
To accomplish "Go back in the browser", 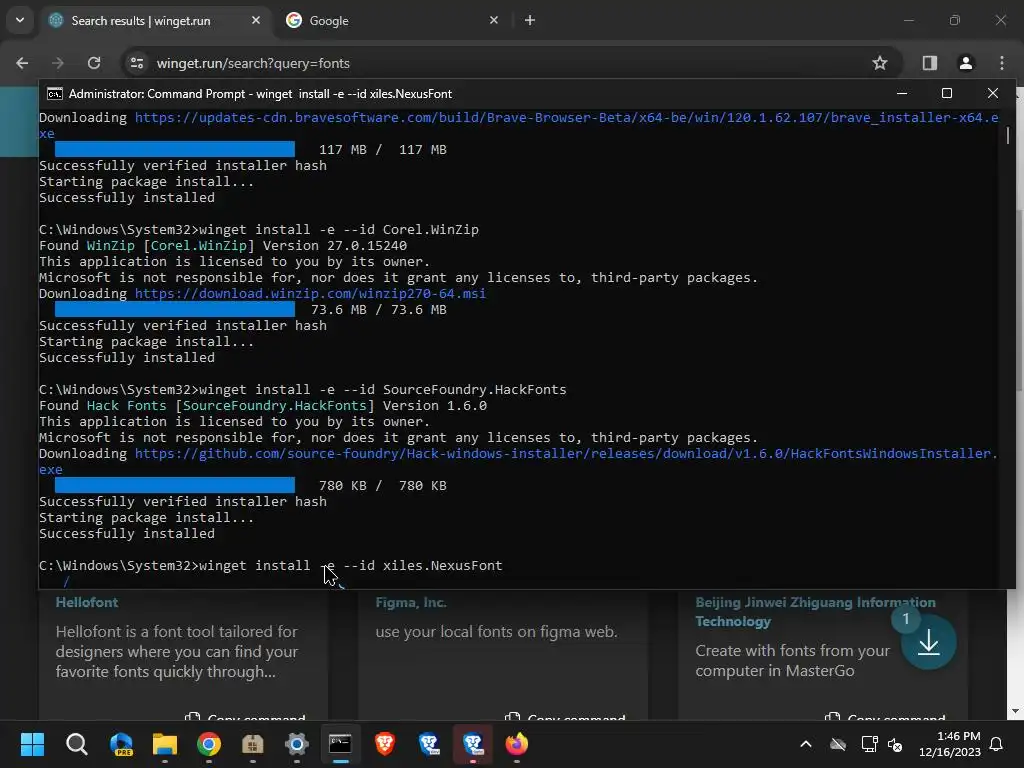I will pos(22,63).
